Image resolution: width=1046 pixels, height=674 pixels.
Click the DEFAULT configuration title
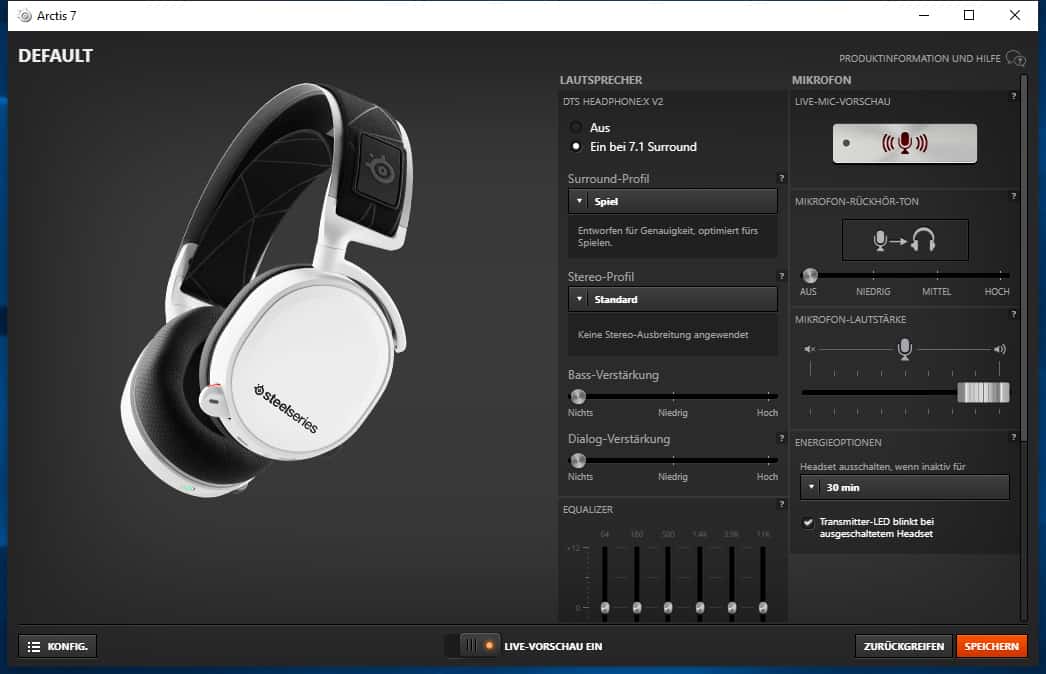(x=55, y=56)
